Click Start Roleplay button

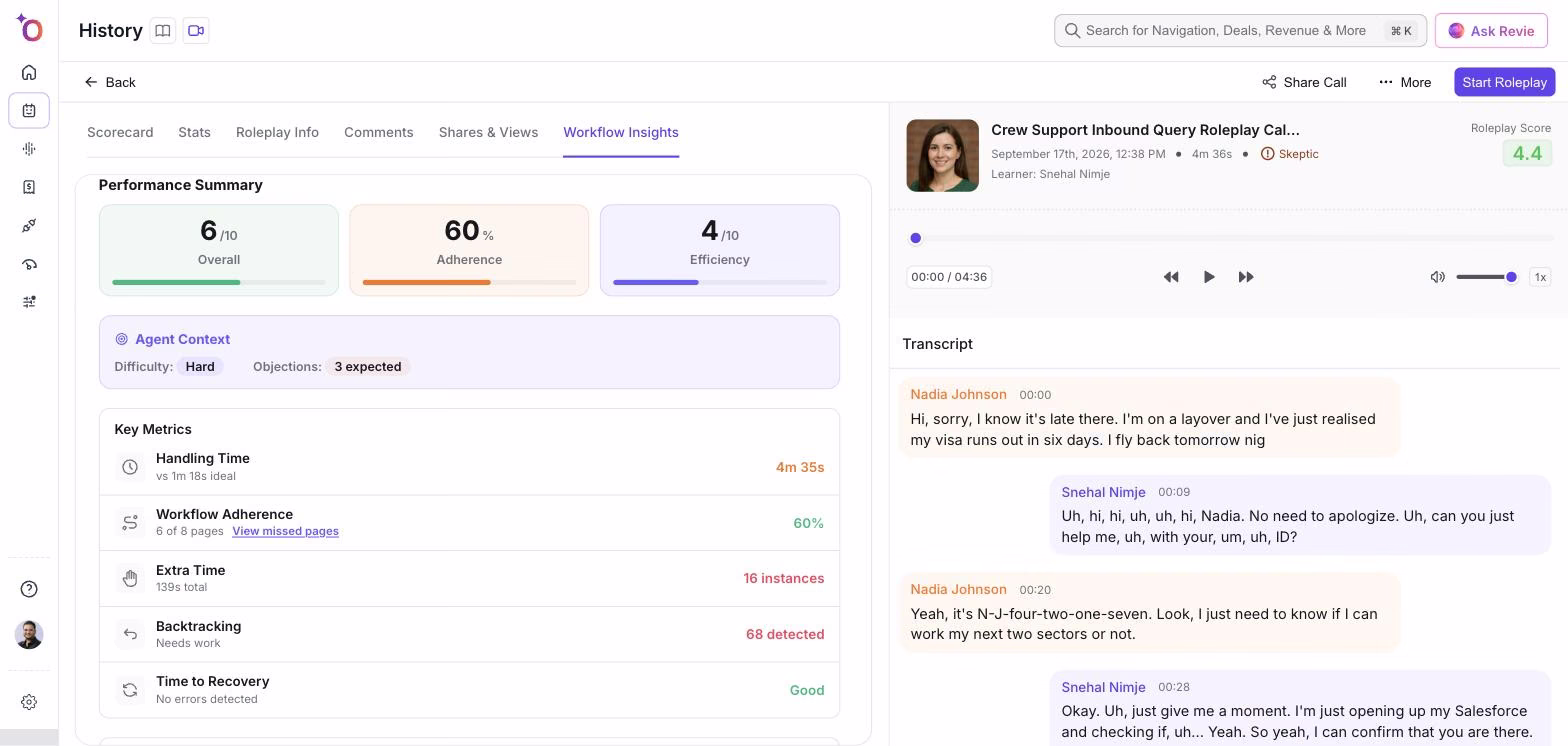(1504, 82)
